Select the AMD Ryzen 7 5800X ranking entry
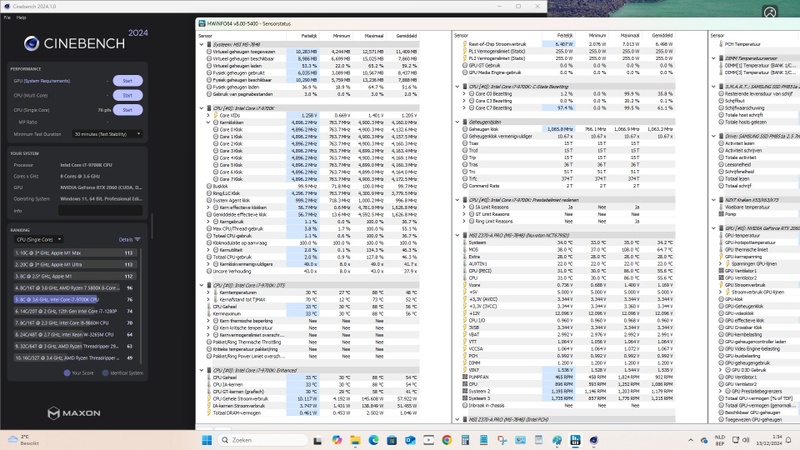The image size is (800, 450). pos(75,288)
